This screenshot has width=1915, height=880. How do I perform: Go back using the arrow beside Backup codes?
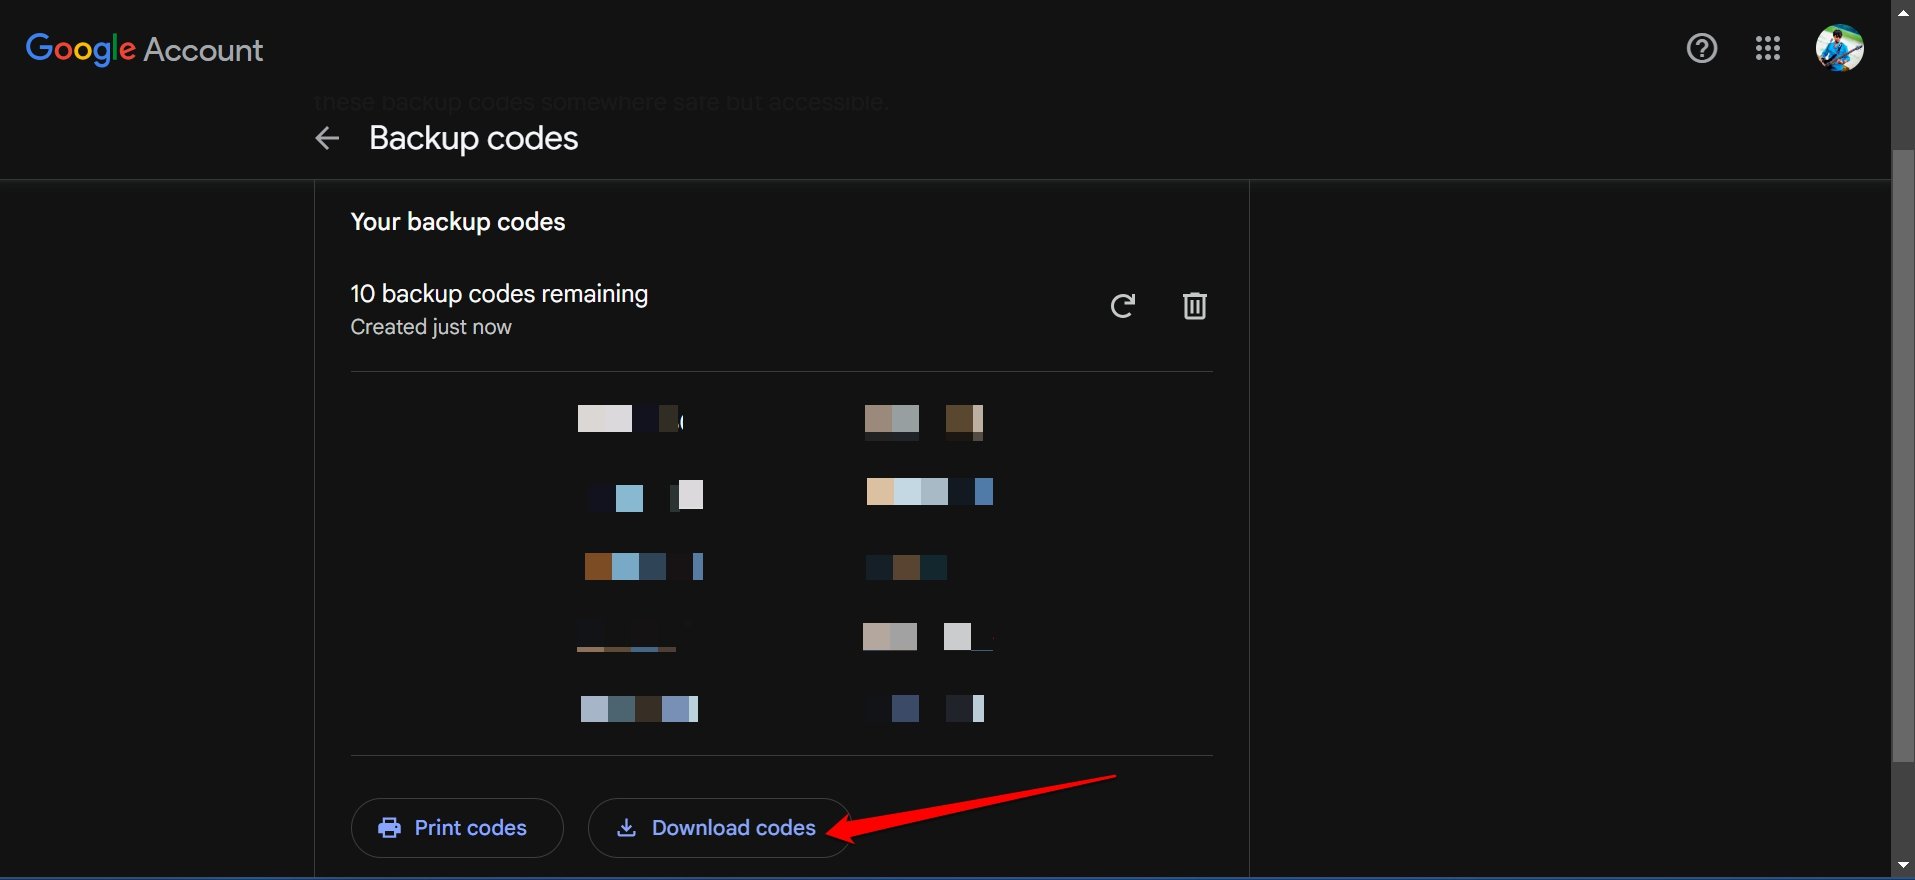tap(327, 138)
